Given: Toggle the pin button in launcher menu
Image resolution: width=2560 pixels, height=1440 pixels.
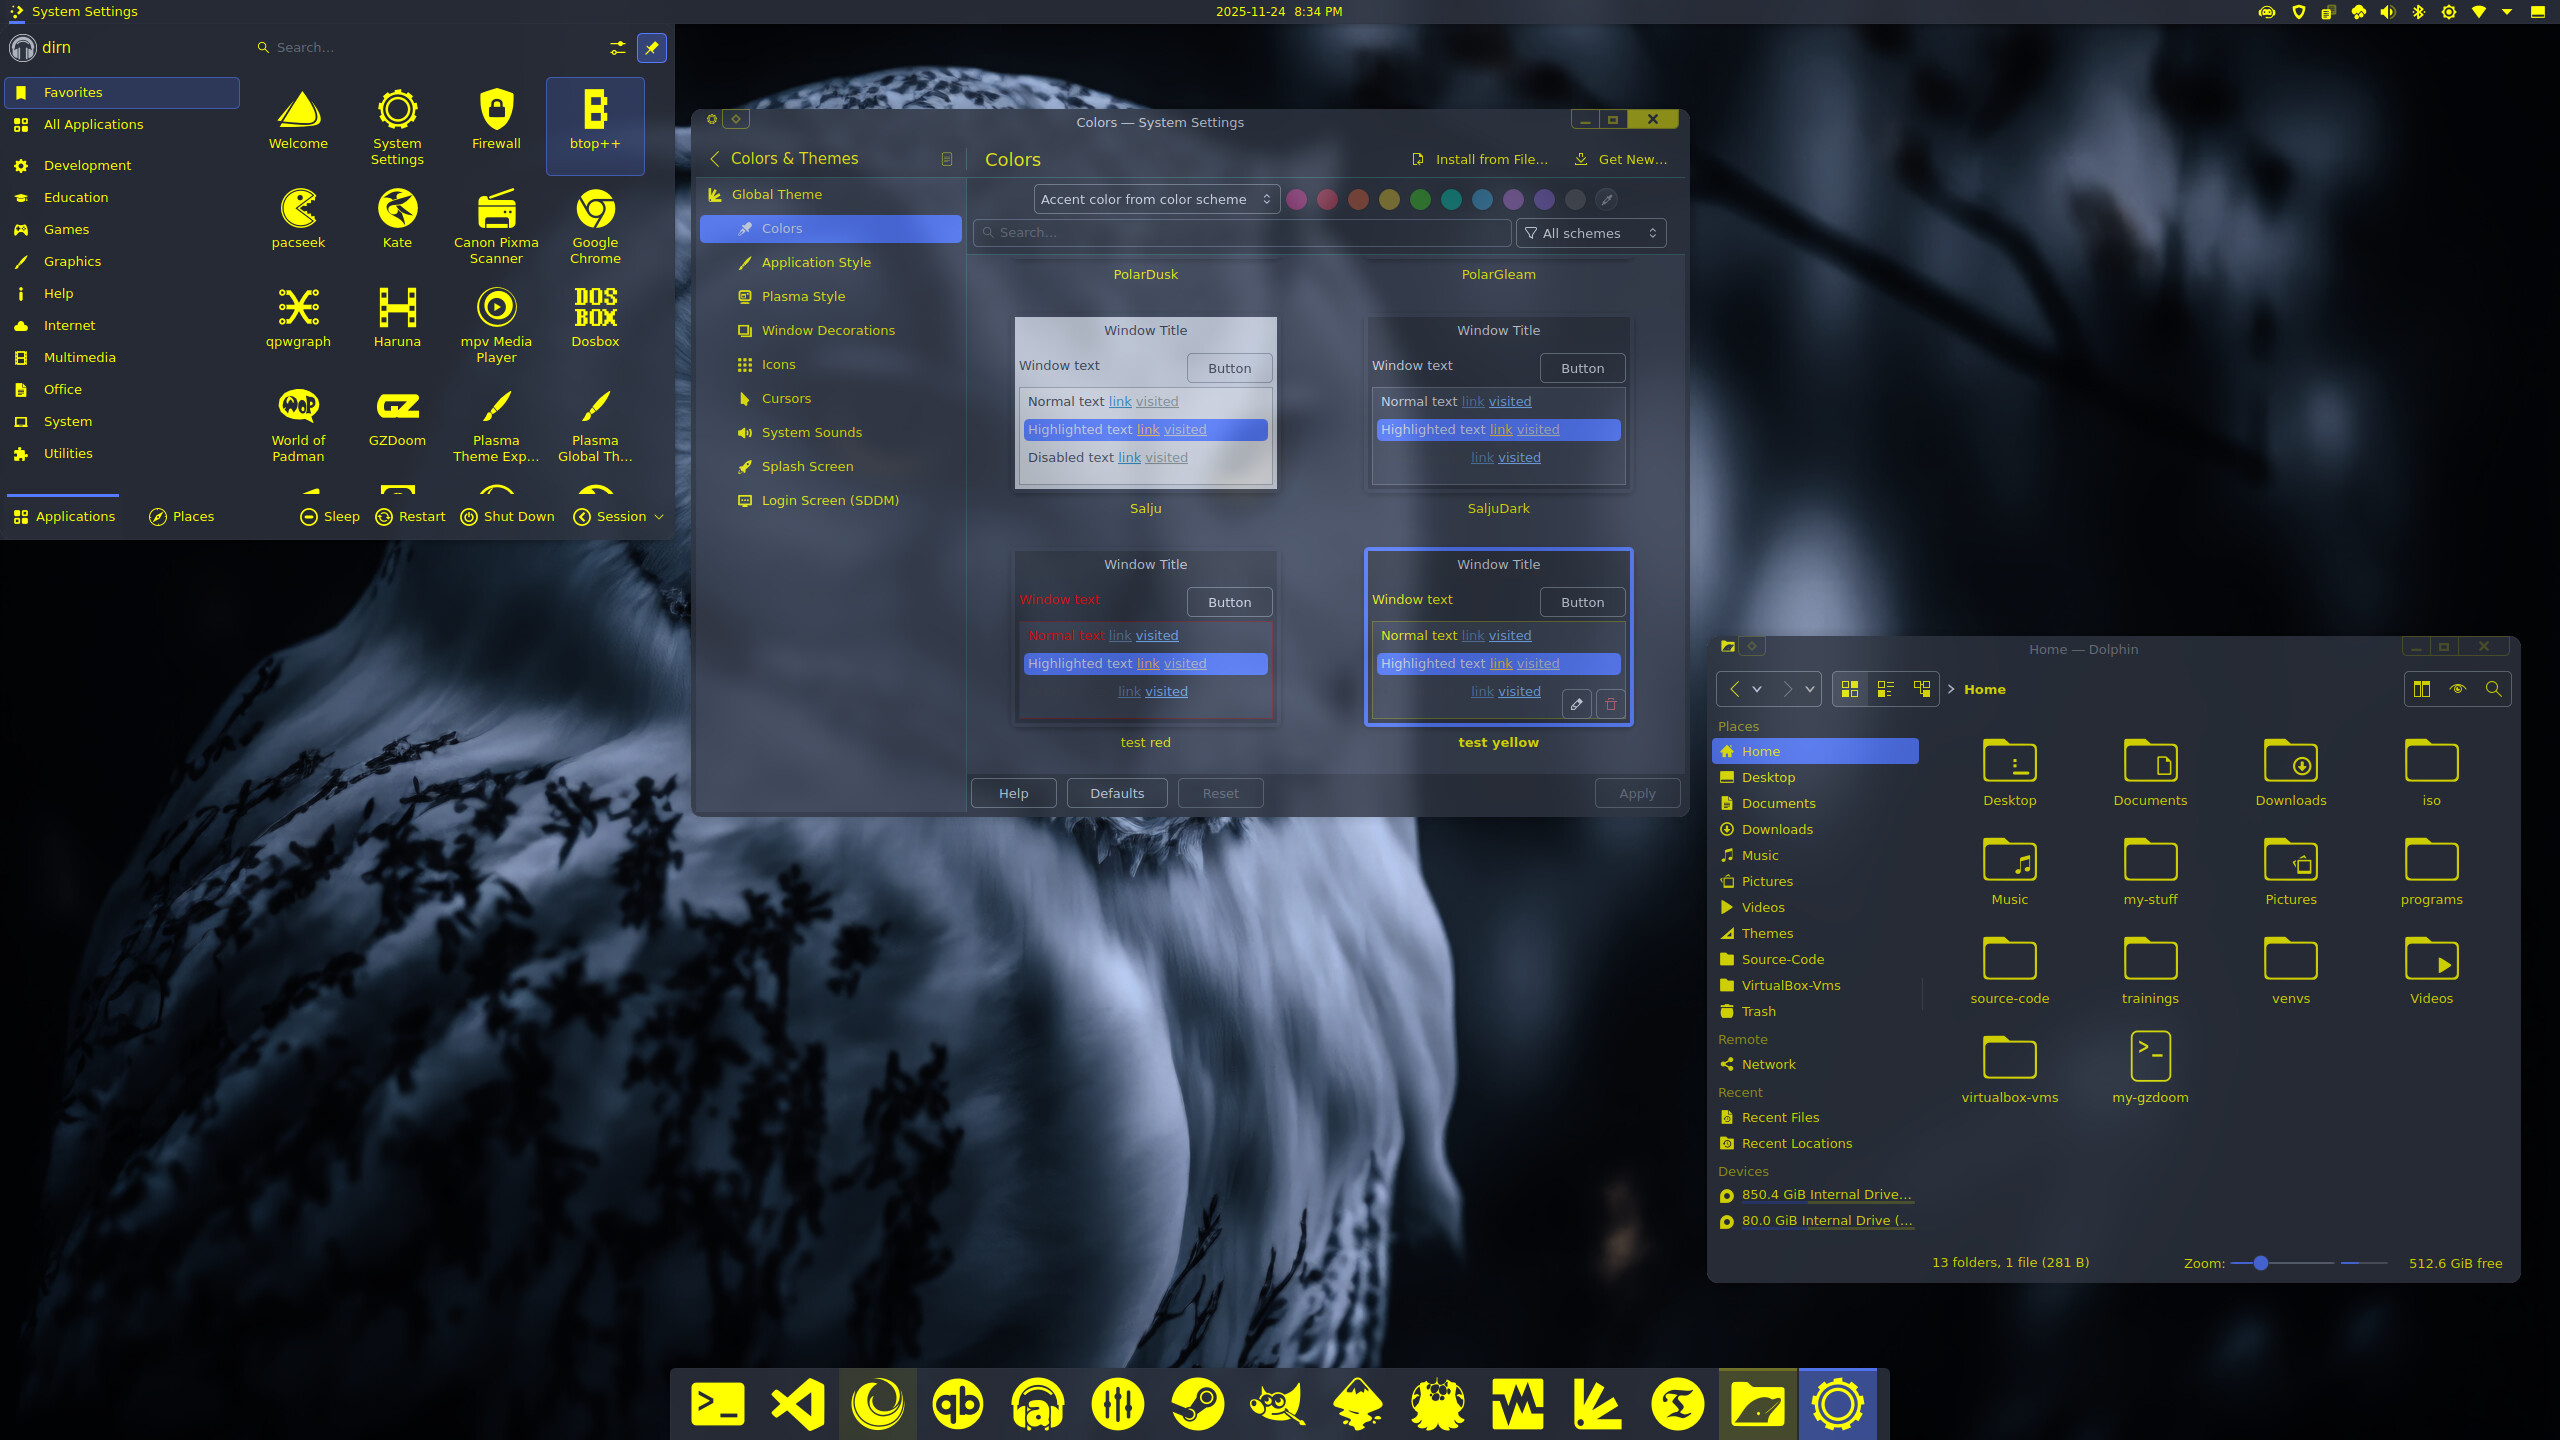Looking at the screenshot, I should (652, 47).
